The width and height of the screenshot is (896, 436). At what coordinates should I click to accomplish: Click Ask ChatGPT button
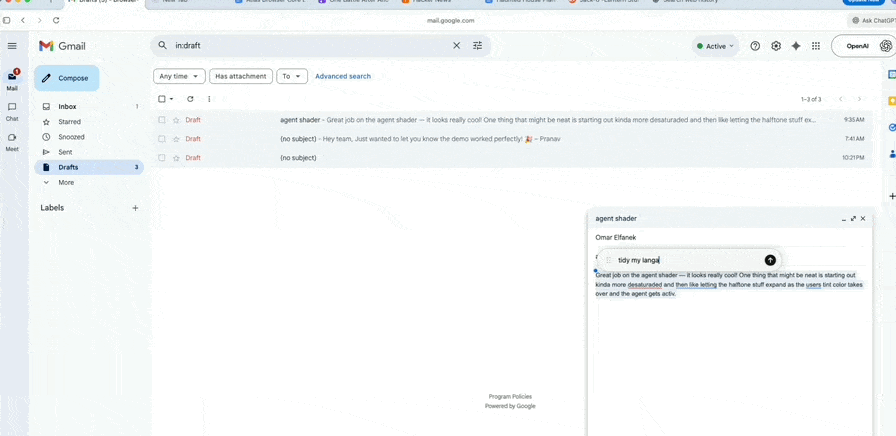[872, 21]
